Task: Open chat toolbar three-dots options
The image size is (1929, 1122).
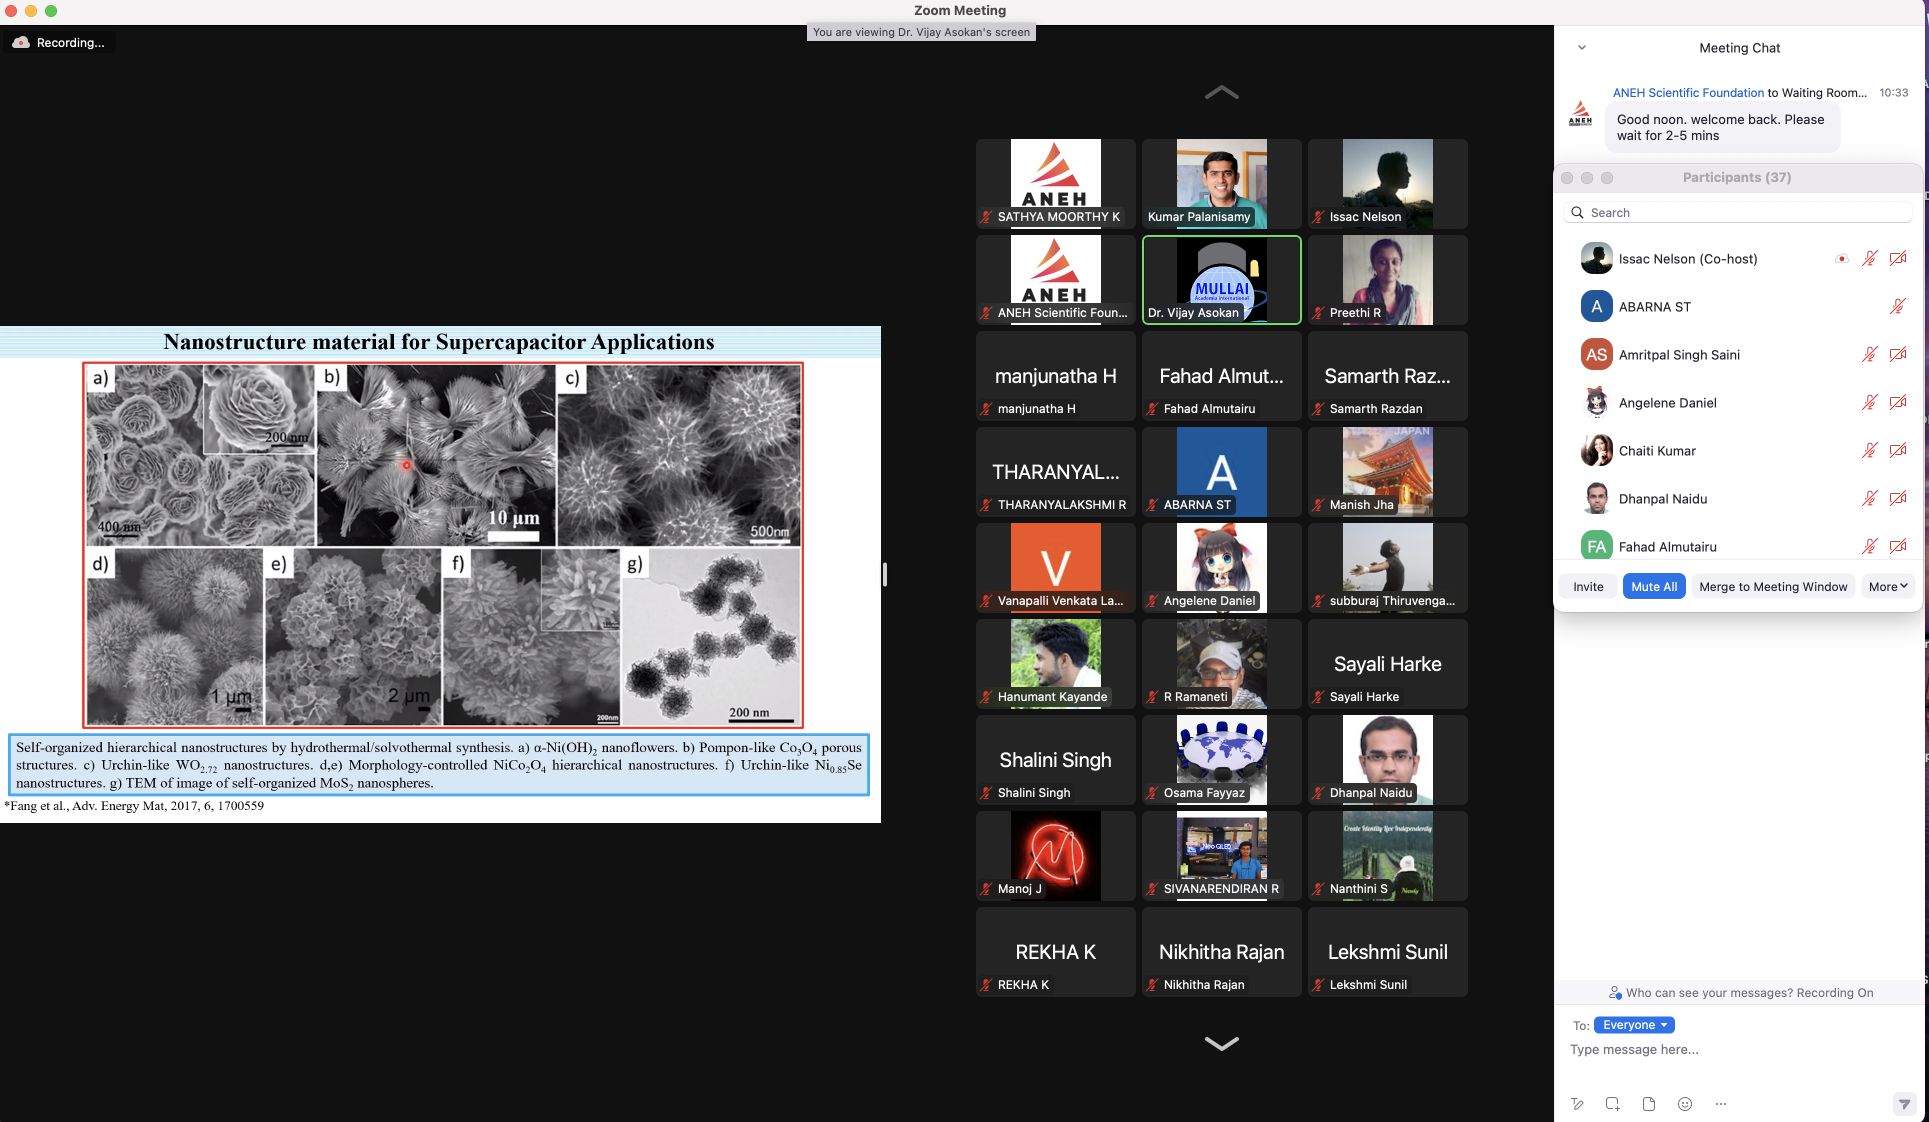Action: point(1721,1104)
